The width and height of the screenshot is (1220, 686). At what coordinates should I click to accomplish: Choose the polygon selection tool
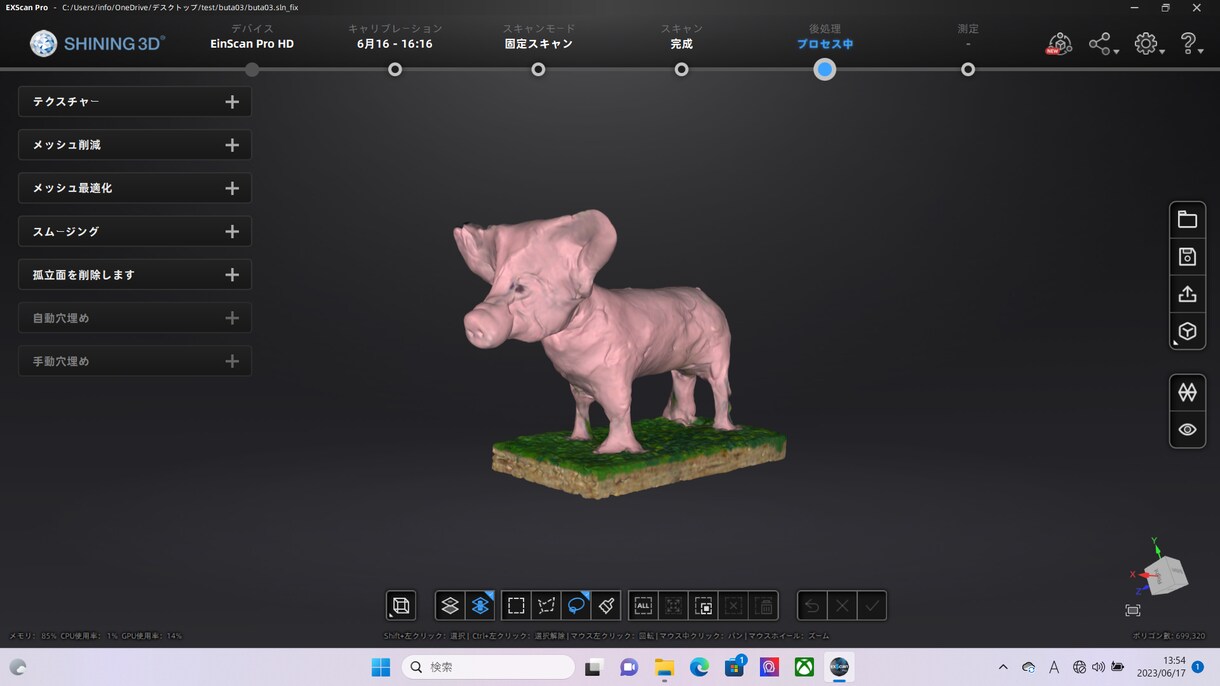[546, 605]
